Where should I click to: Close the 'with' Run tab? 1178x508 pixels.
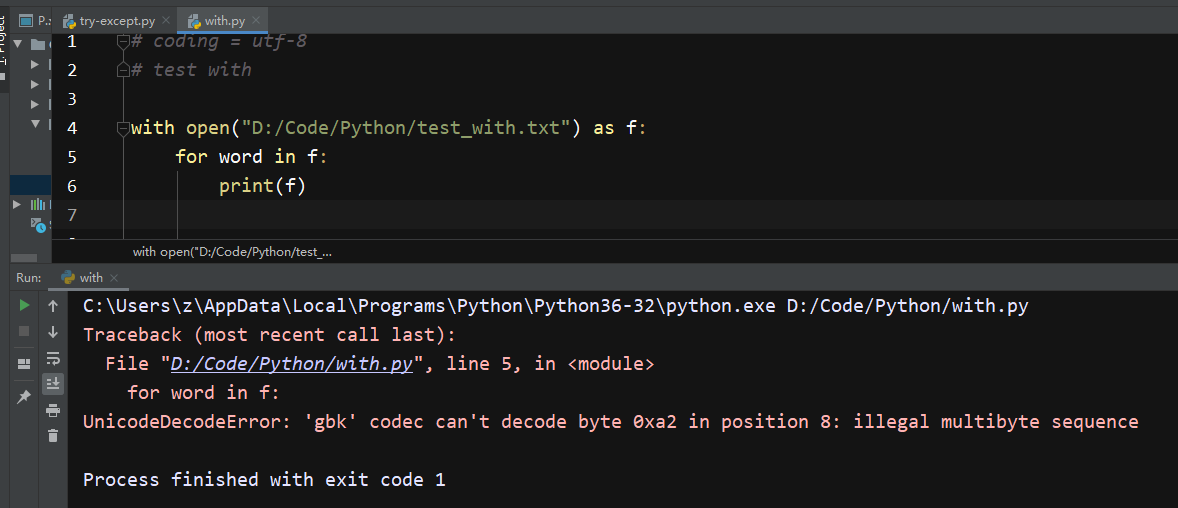point(114,278)
